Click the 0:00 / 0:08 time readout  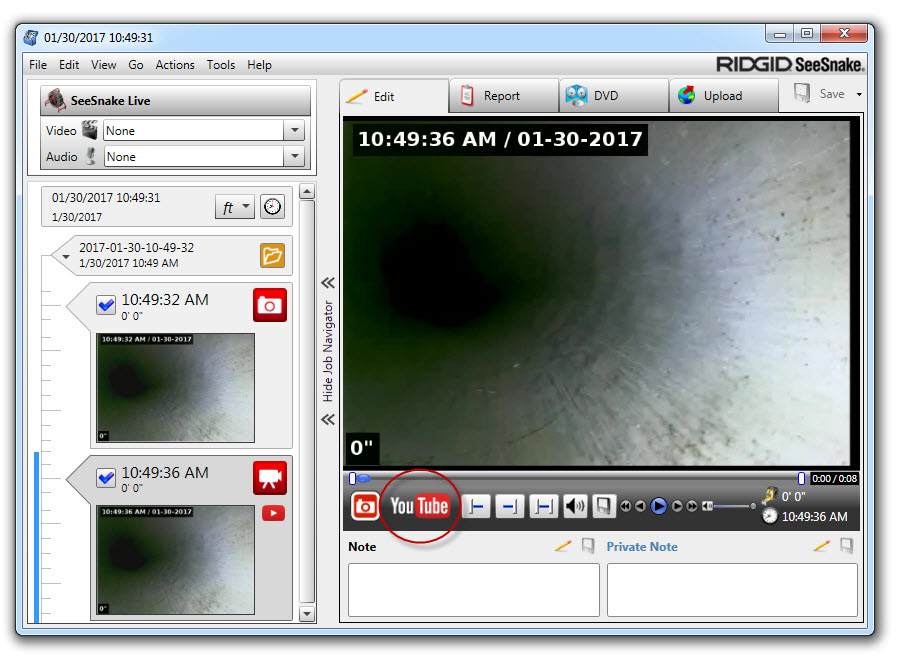[835, 478]
